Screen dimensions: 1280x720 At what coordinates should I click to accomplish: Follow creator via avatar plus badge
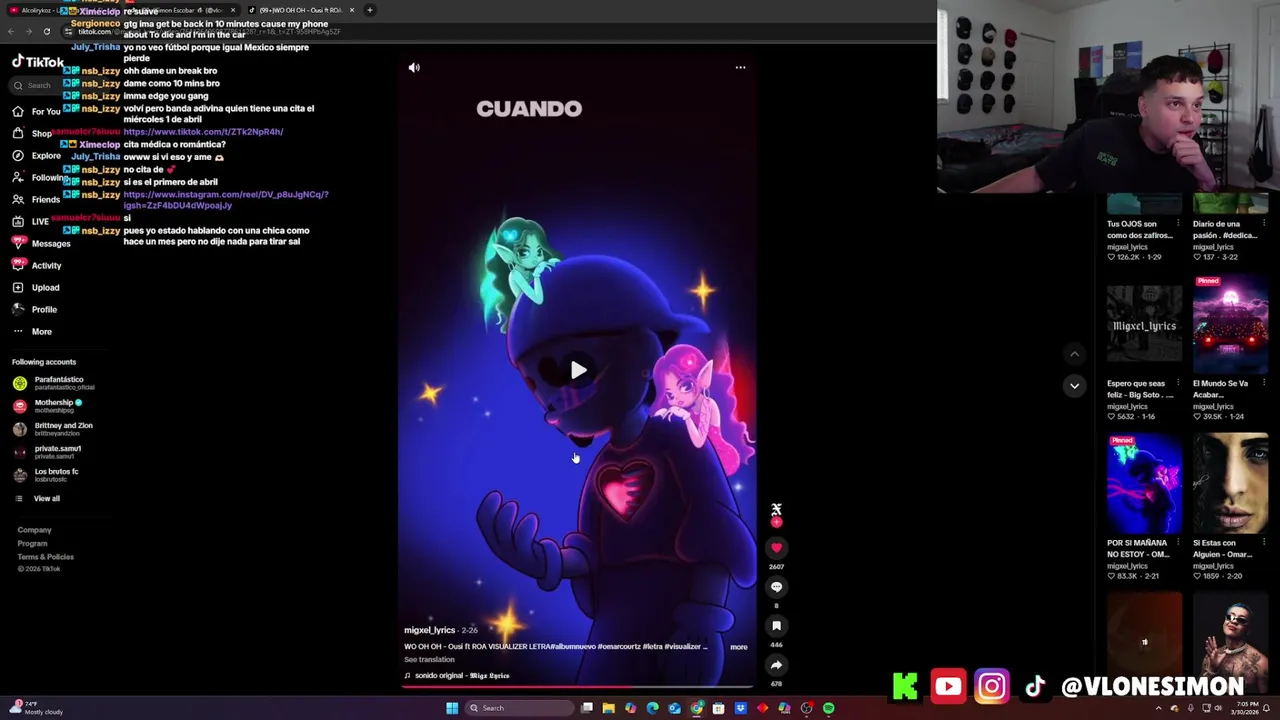(x=776, y=522)
